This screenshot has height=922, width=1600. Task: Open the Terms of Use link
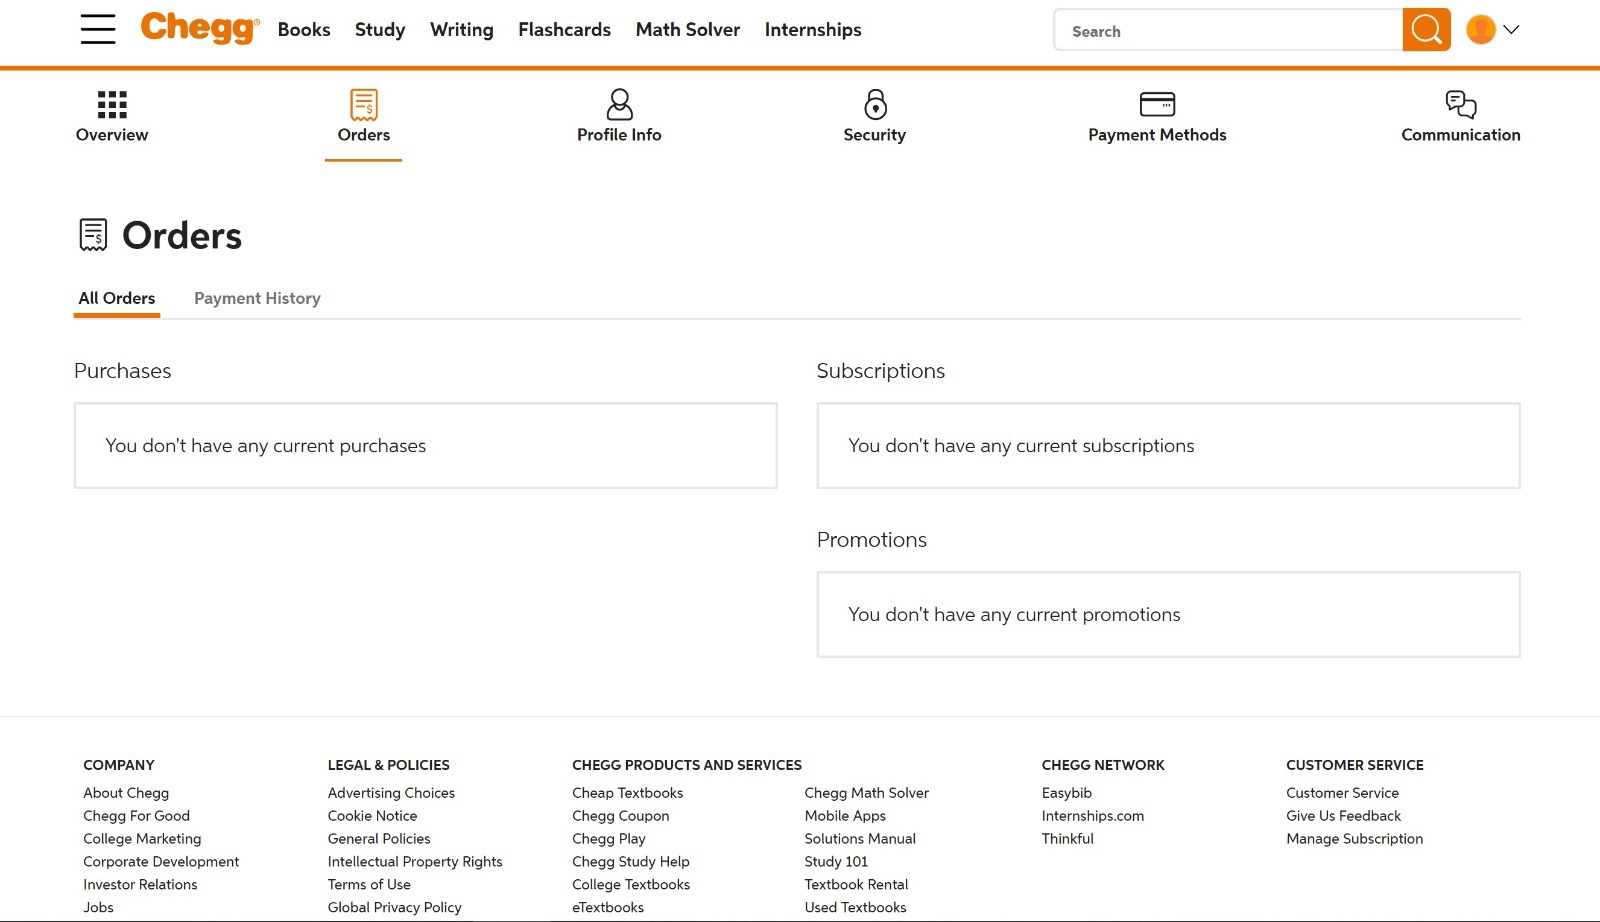[x=369, y=885]
